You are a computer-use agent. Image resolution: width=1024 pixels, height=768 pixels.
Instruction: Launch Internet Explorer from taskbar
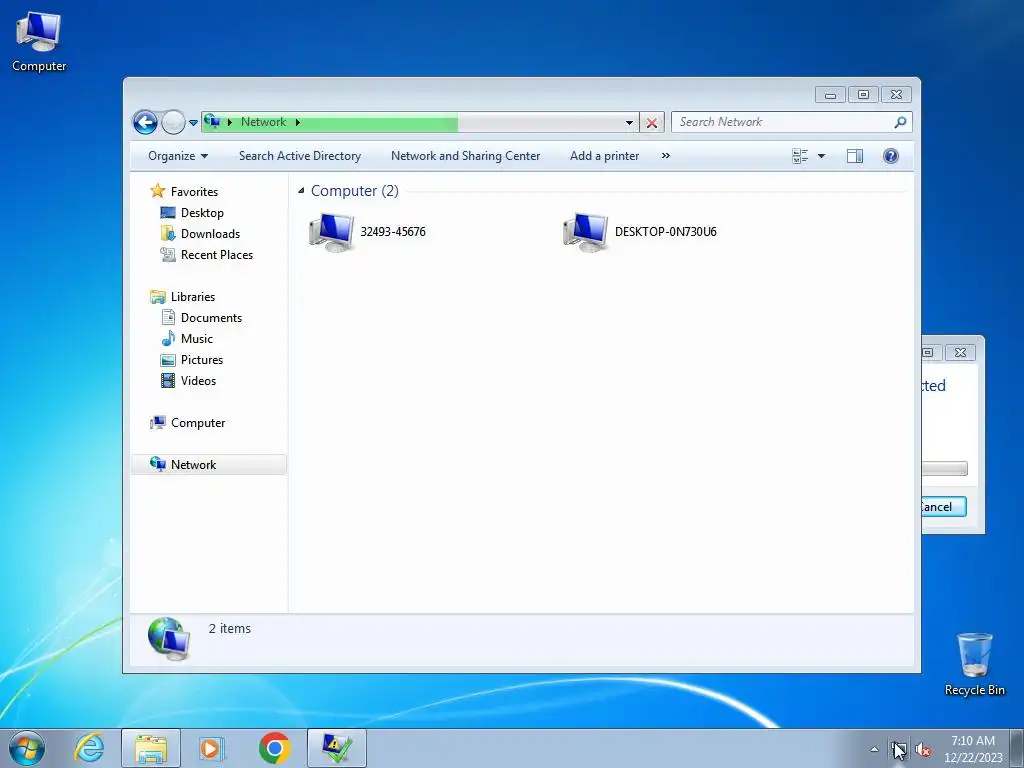(x=89, y=748)
